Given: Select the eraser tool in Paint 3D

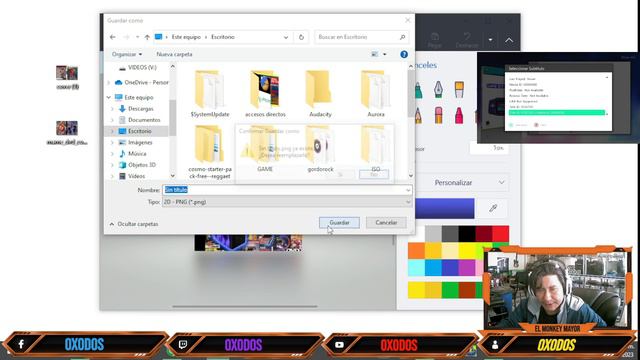Looking at the screenshot, I should (438, 115).
